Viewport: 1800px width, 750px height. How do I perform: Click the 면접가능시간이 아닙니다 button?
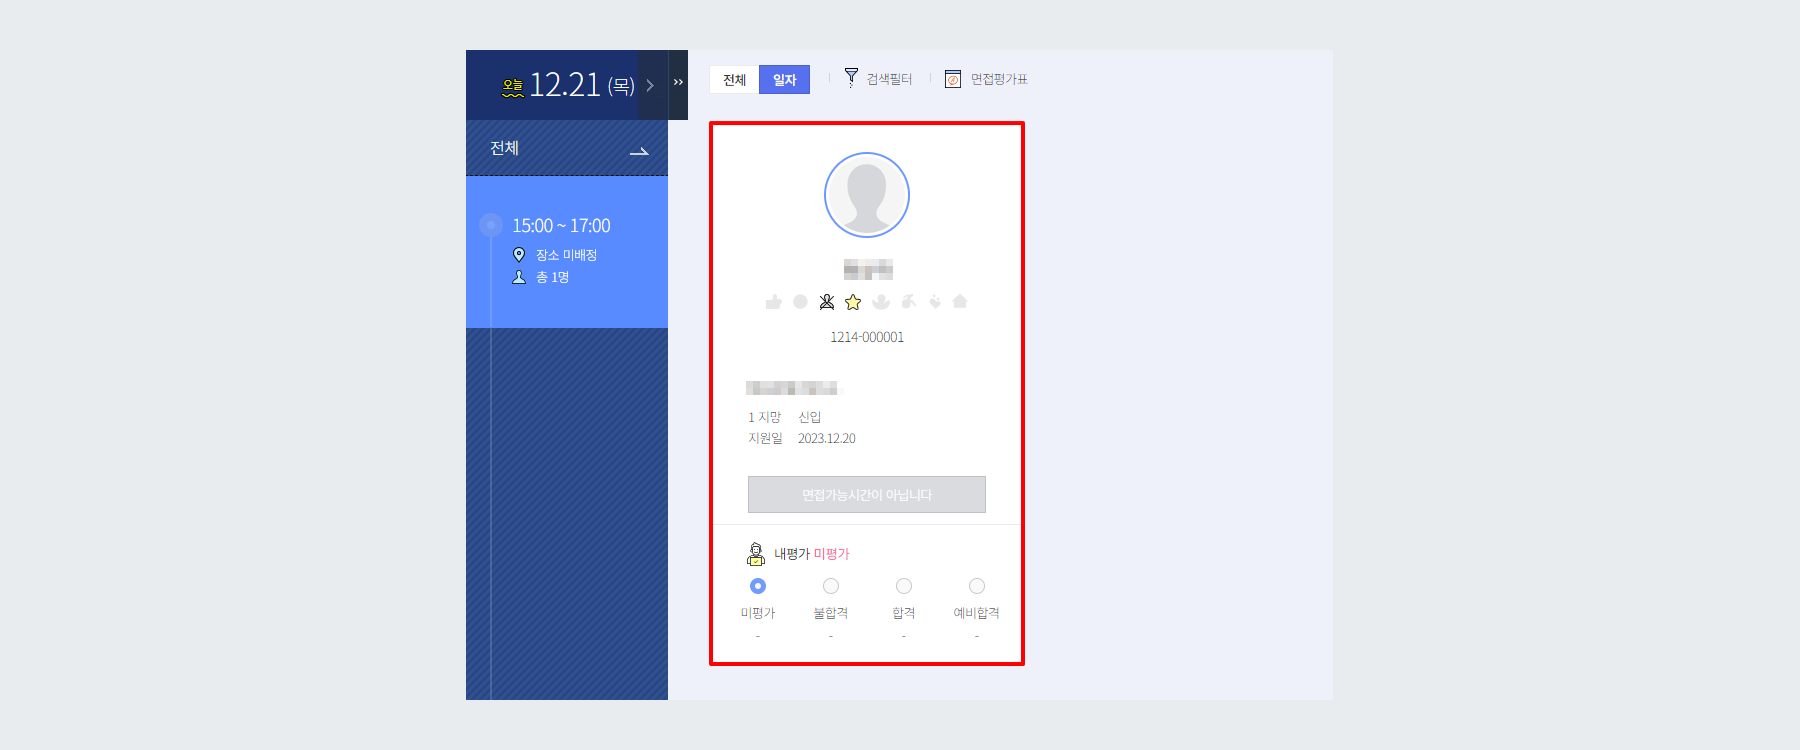pos(867,495)
